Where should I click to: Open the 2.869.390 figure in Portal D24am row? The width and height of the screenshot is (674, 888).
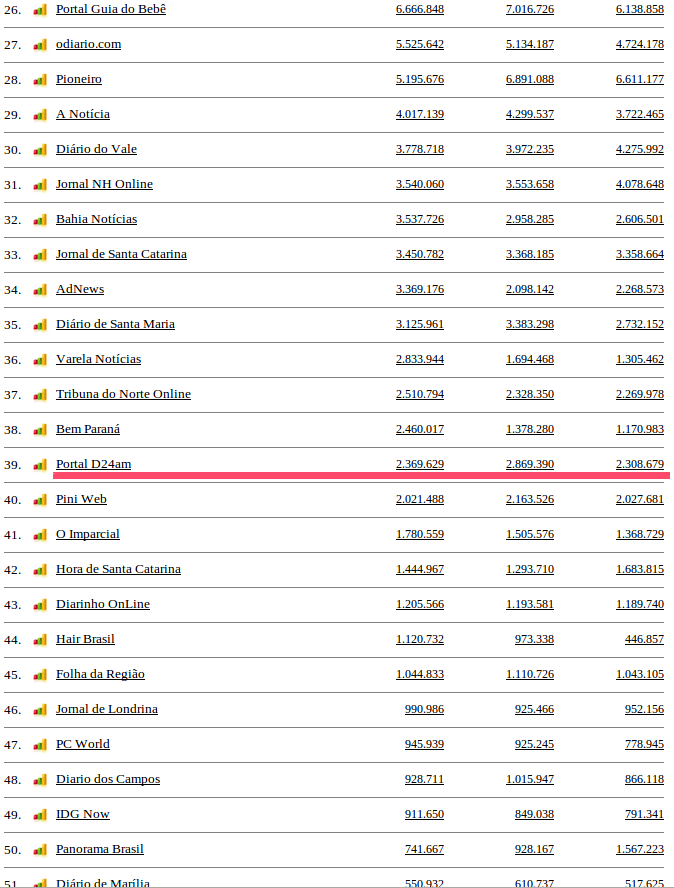pos(530,464)
